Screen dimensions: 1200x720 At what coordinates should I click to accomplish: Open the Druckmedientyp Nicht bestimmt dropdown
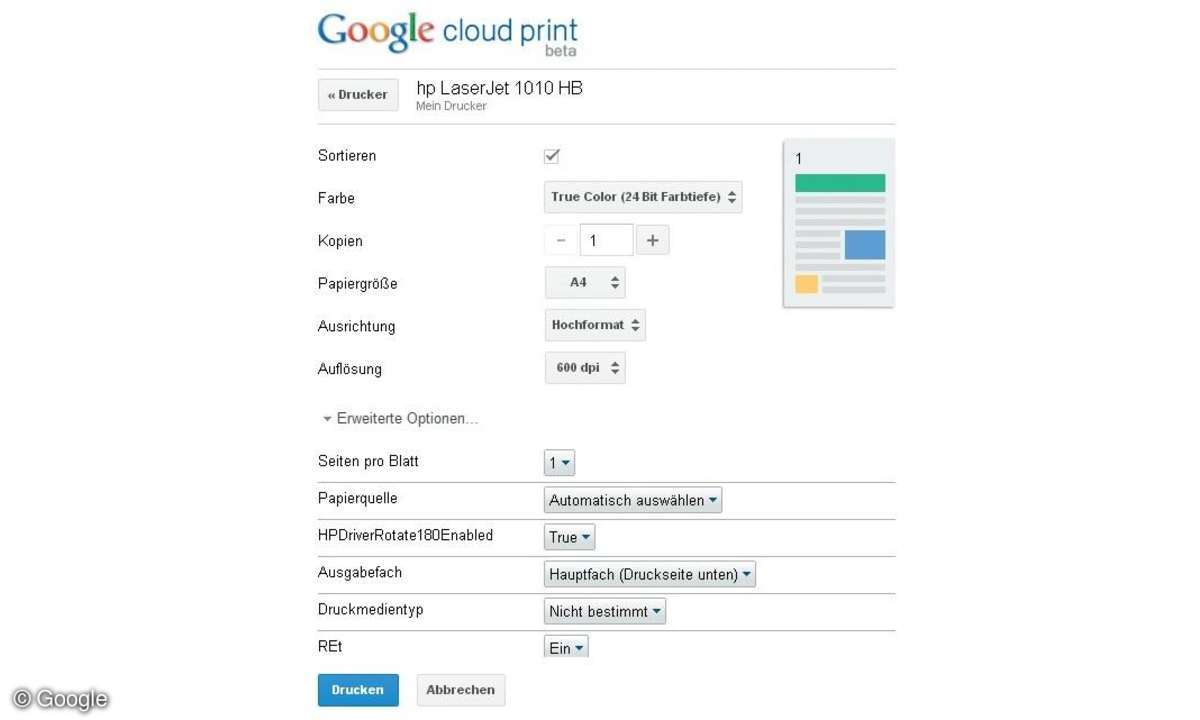605,611
